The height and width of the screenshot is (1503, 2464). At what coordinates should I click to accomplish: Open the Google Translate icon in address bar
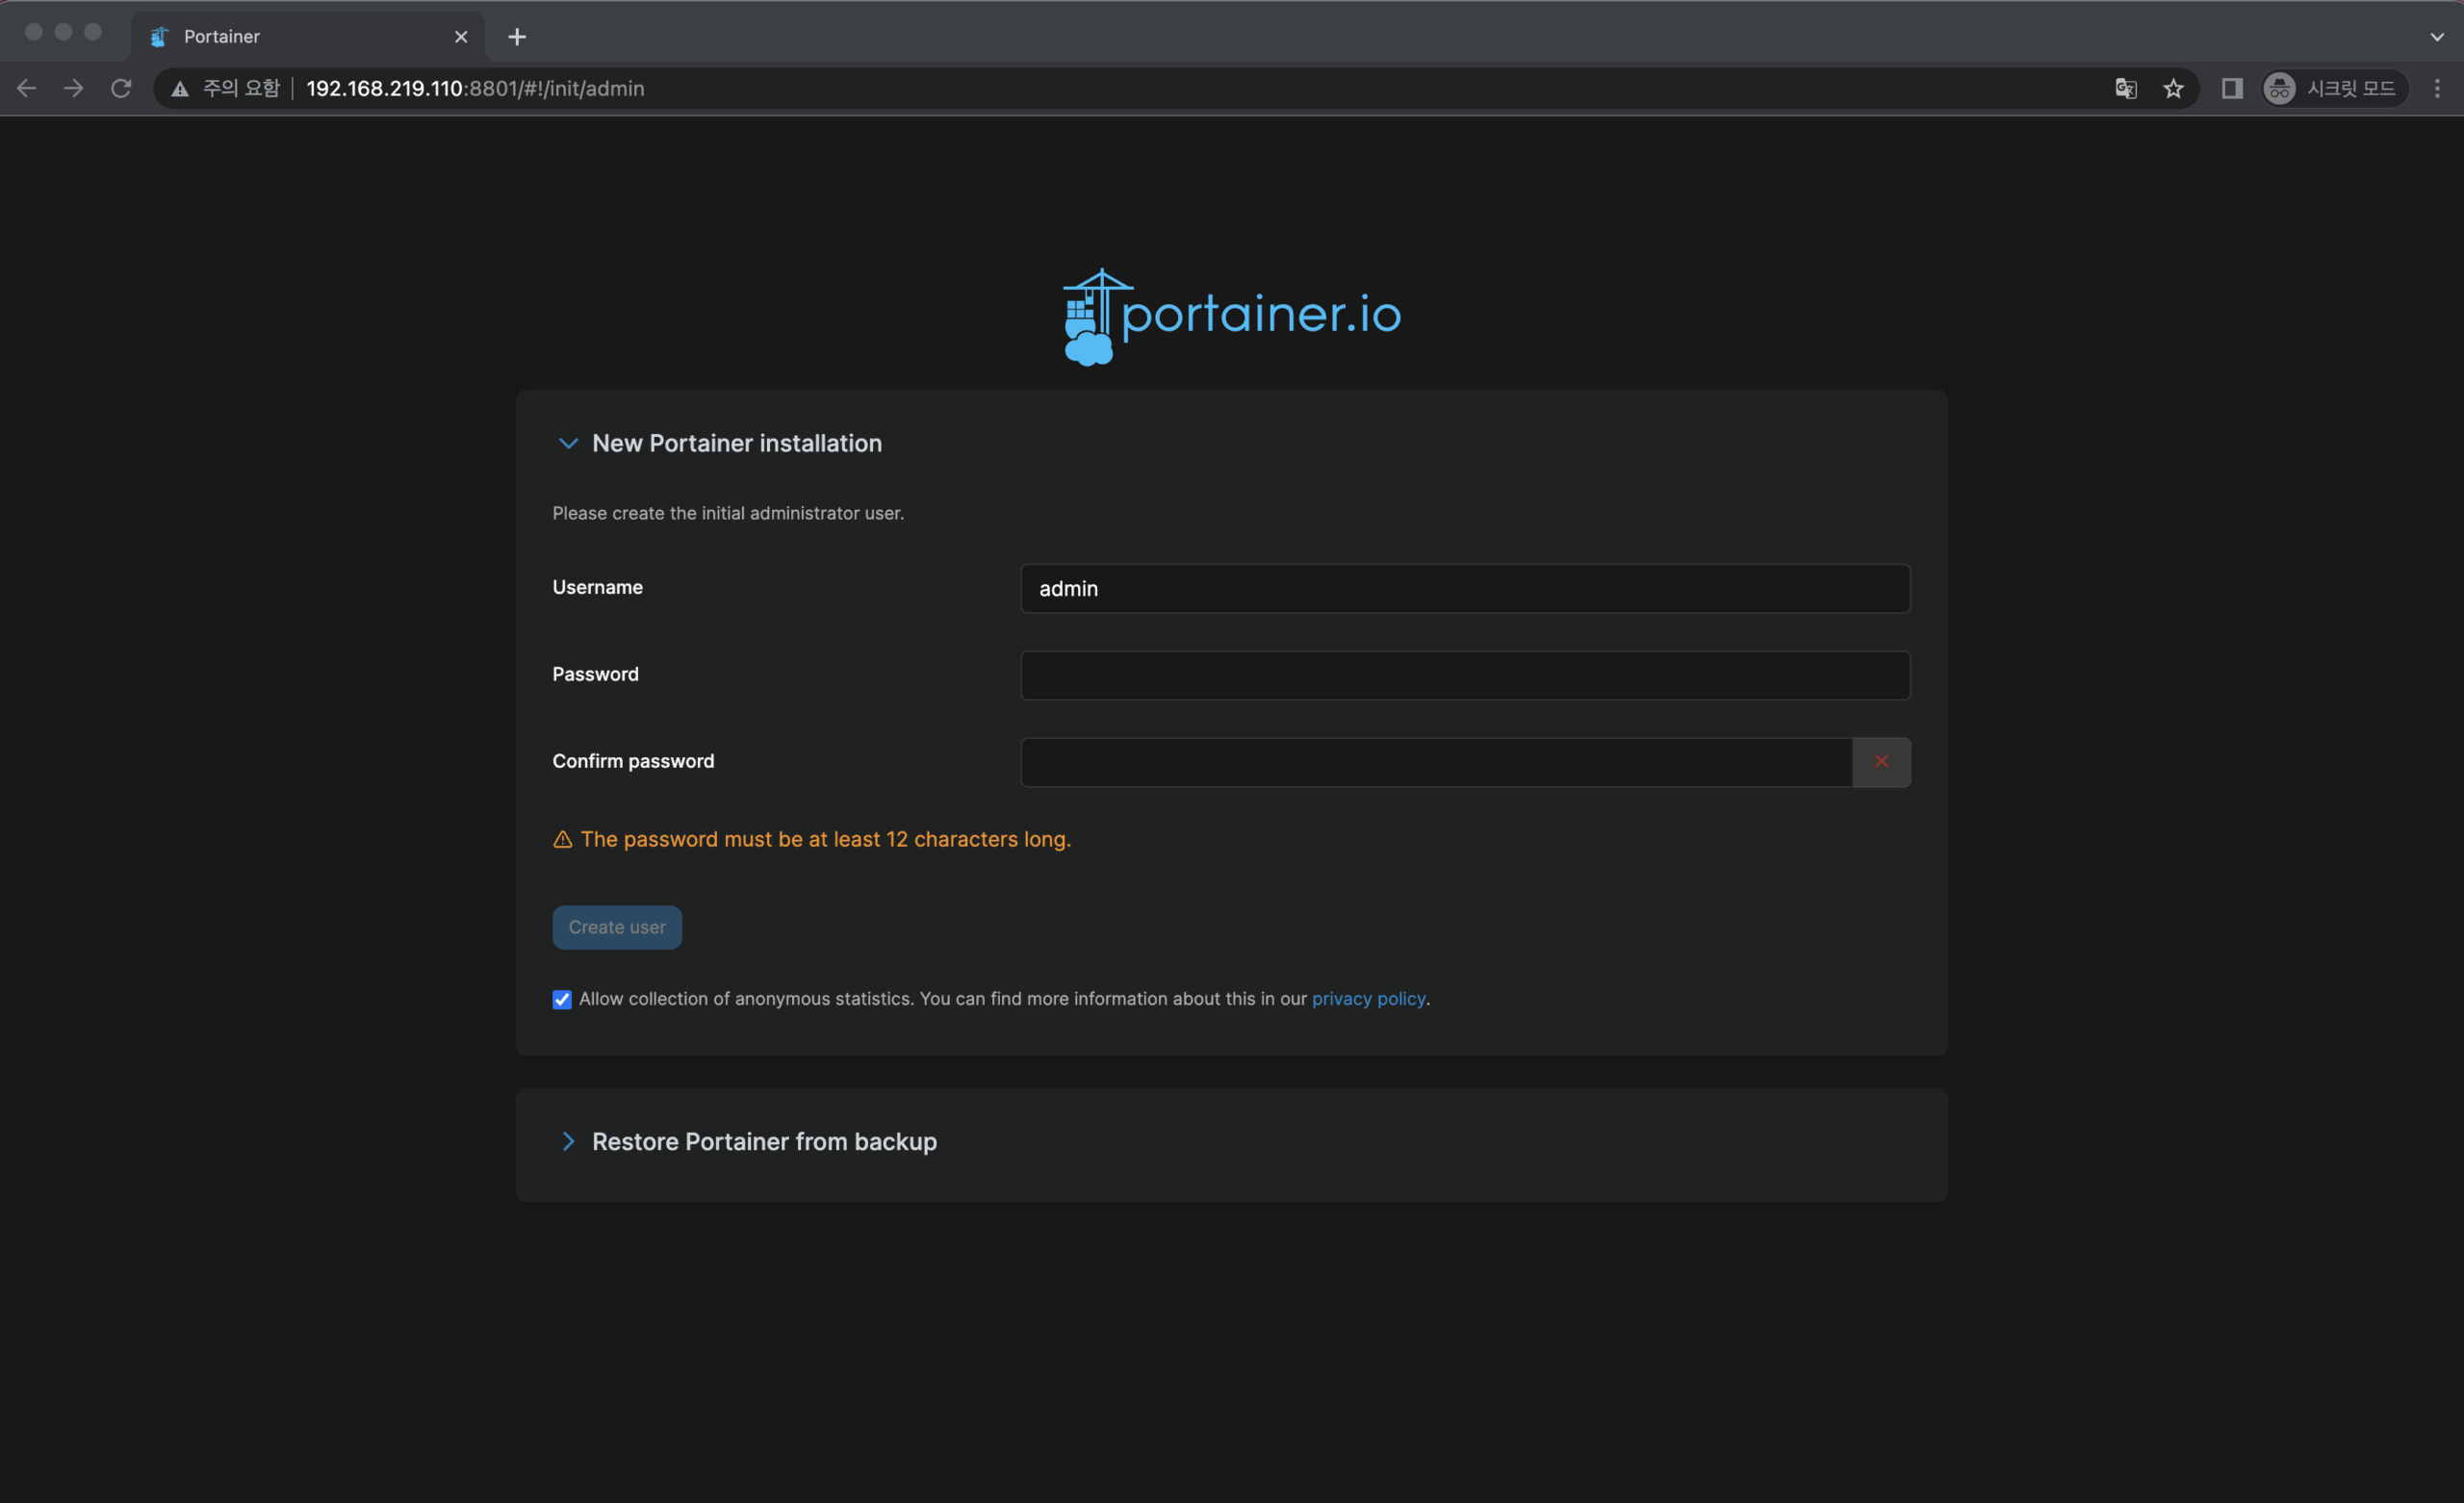point(2126,88)
